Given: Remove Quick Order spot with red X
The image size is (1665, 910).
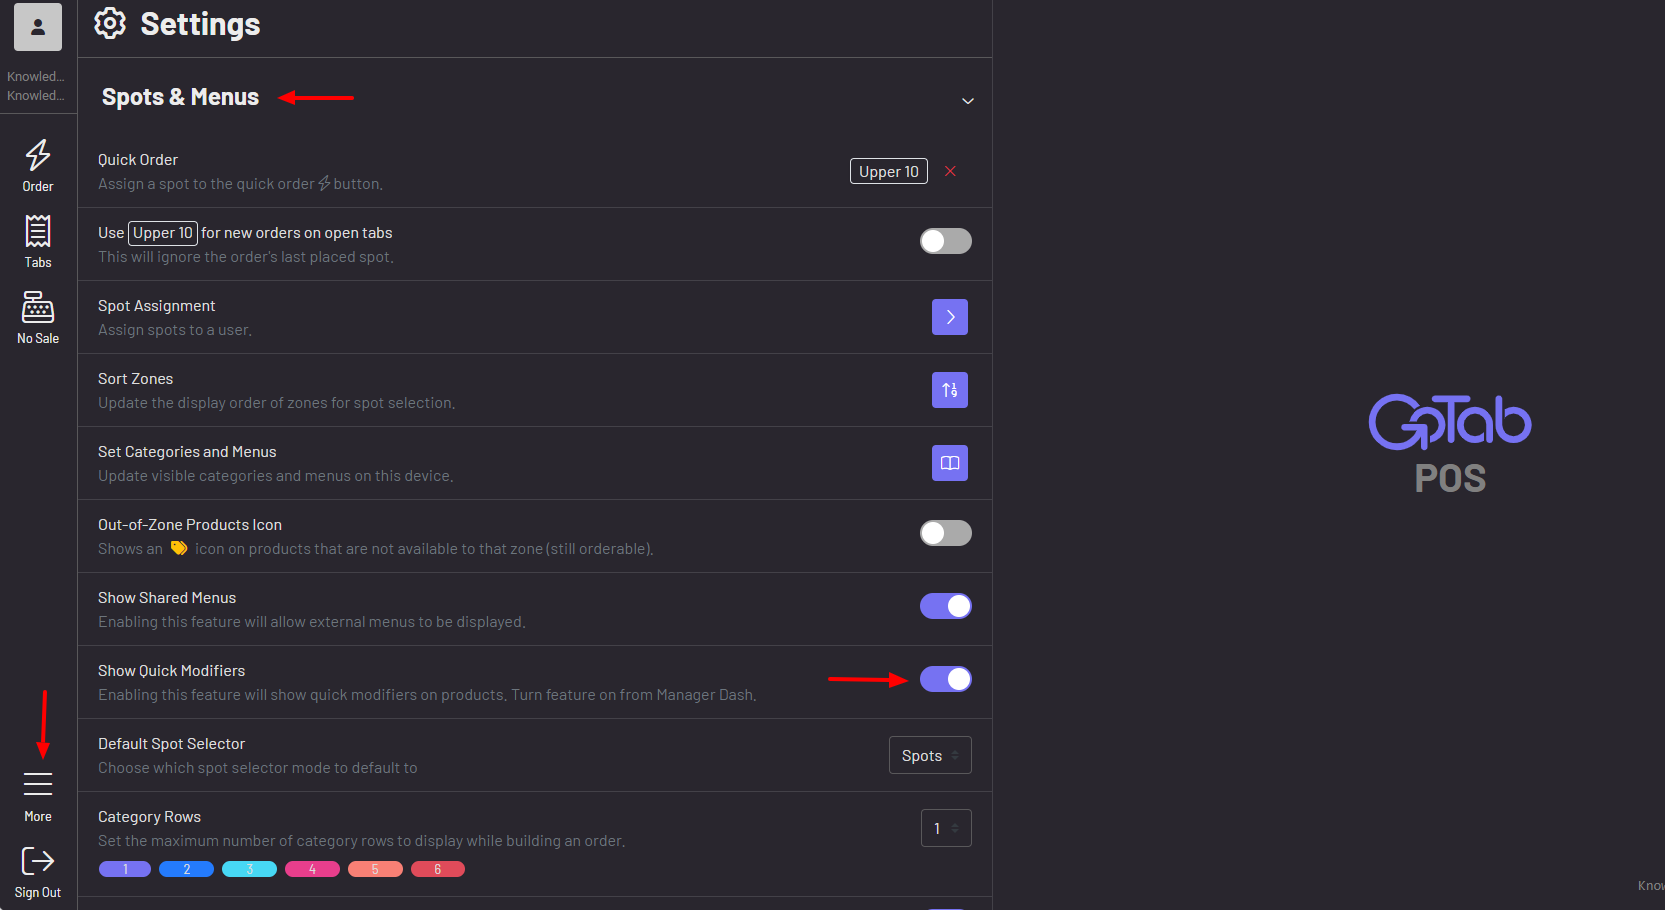Looking at the screenshot, I should (x=949, y=171).
